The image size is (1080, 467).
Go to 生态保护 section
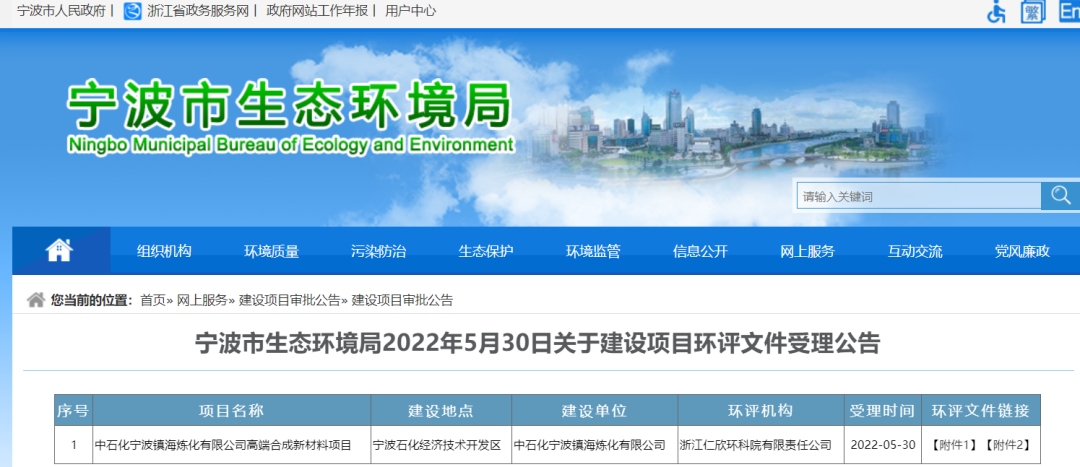tap(486, 251)
